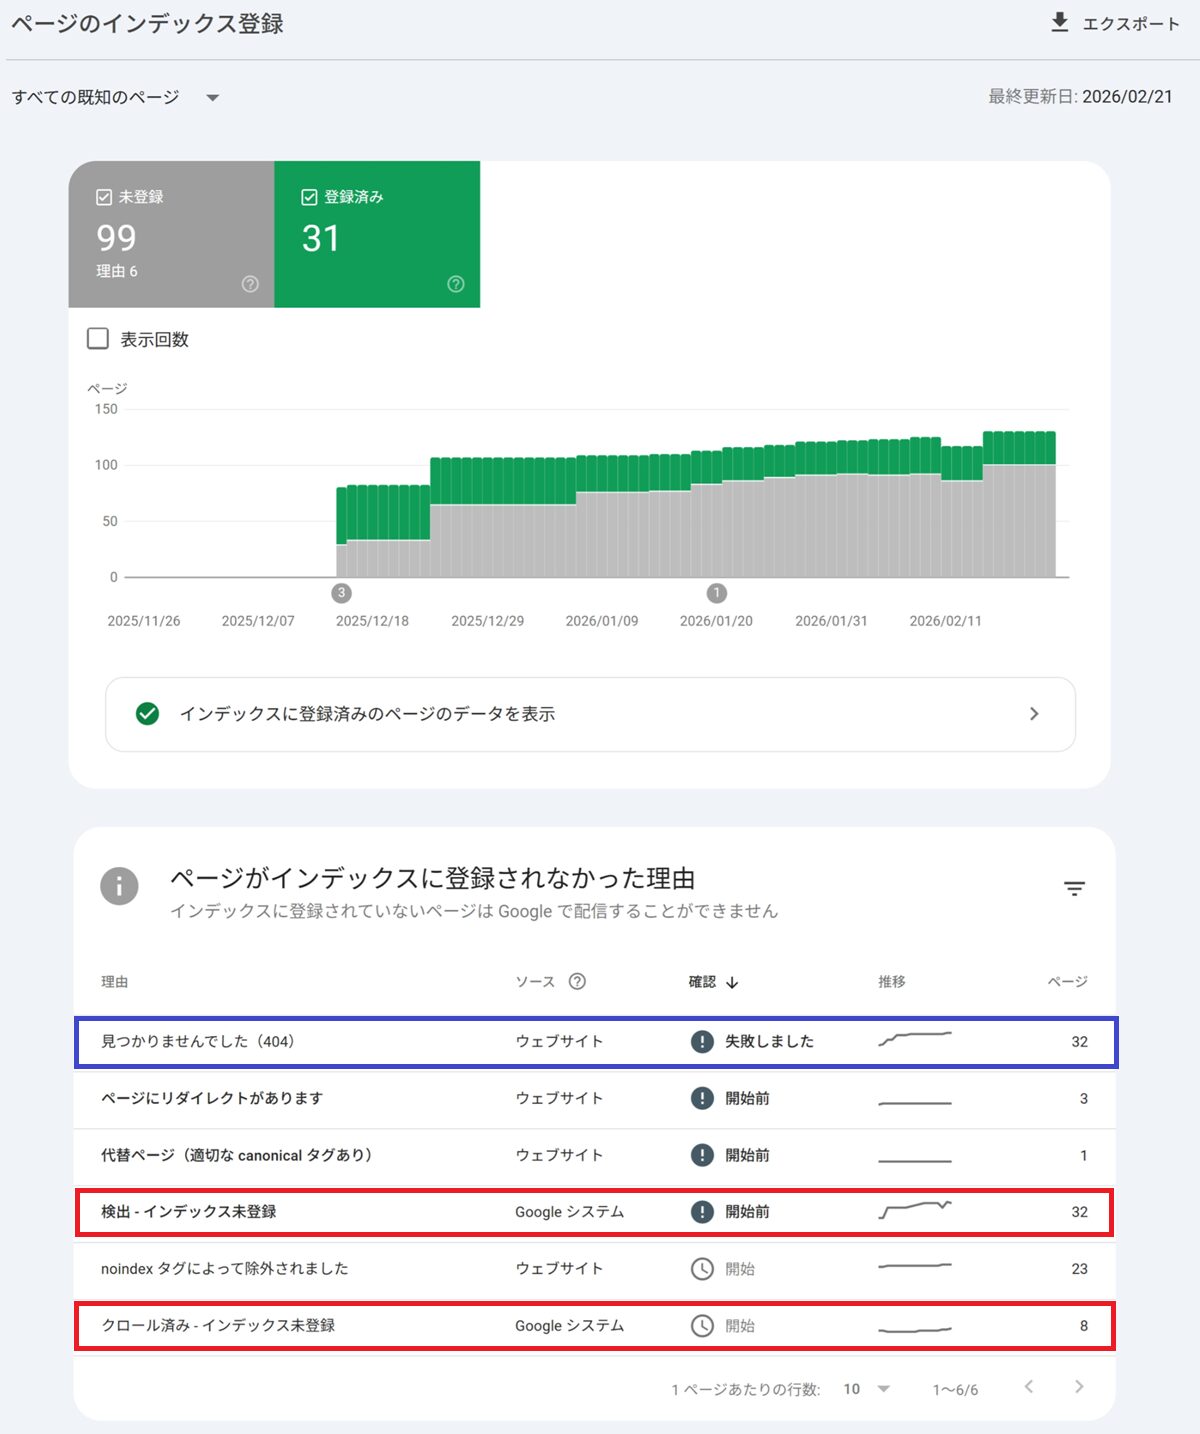The image size is (1200, 1434).
Task: Go to previous page of table rows
Action: tap(1028, 1386)
